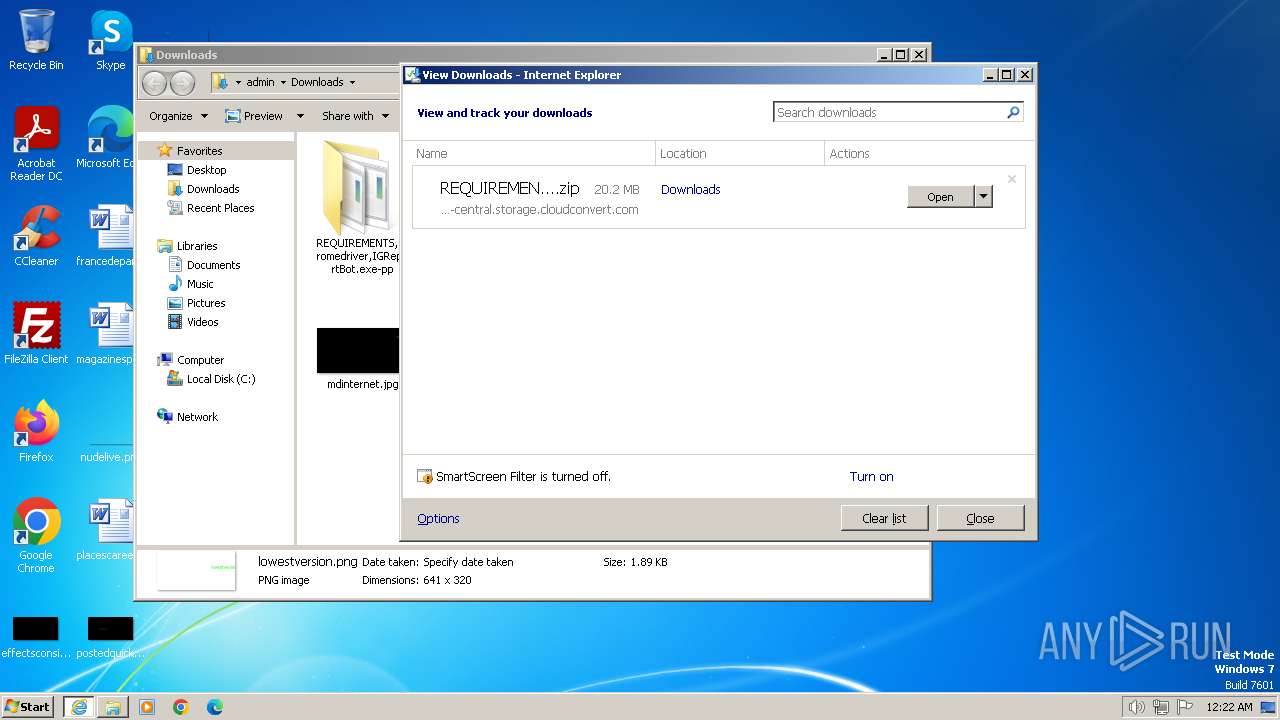Open the postedquick desktop file
1280x720 pixels.
point(110,638)
